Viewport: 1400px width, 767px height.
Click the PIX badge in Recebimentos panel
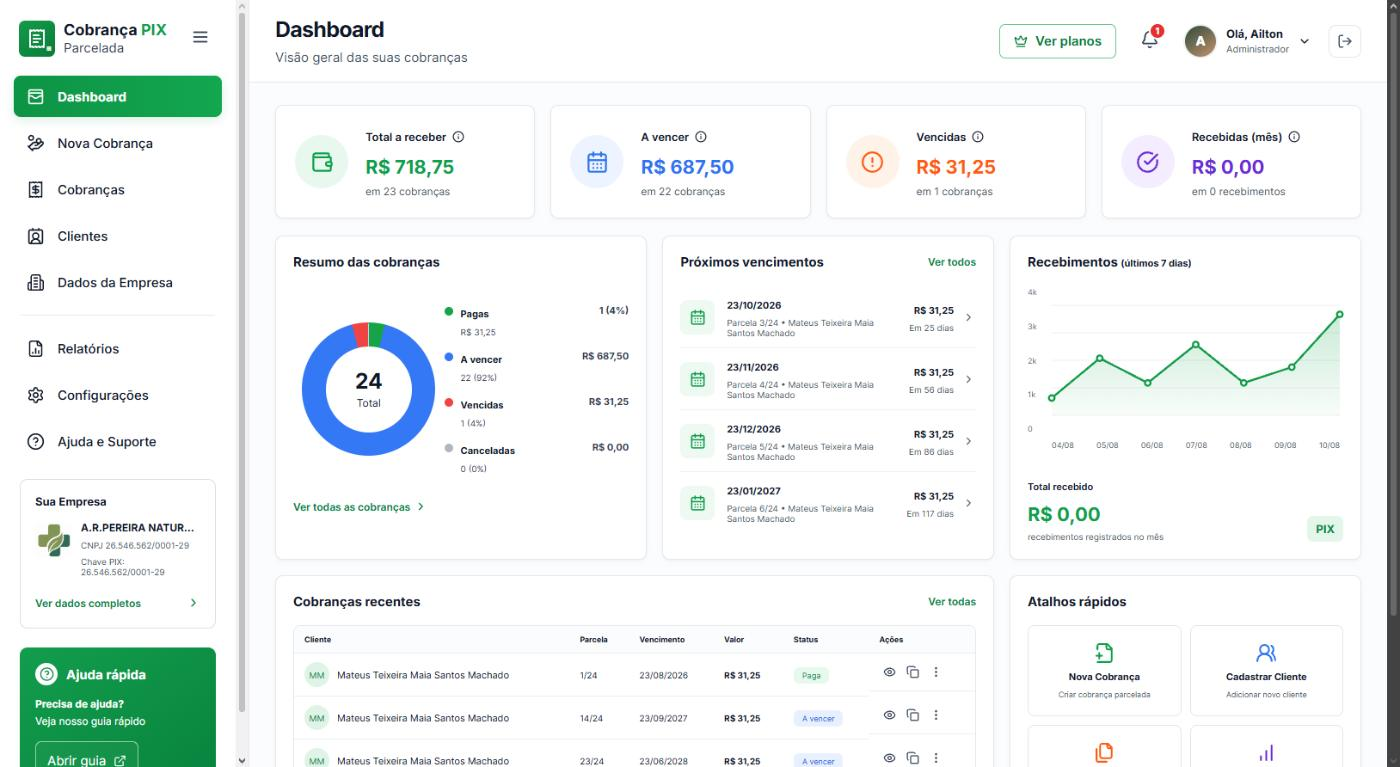click(1324, 529)
